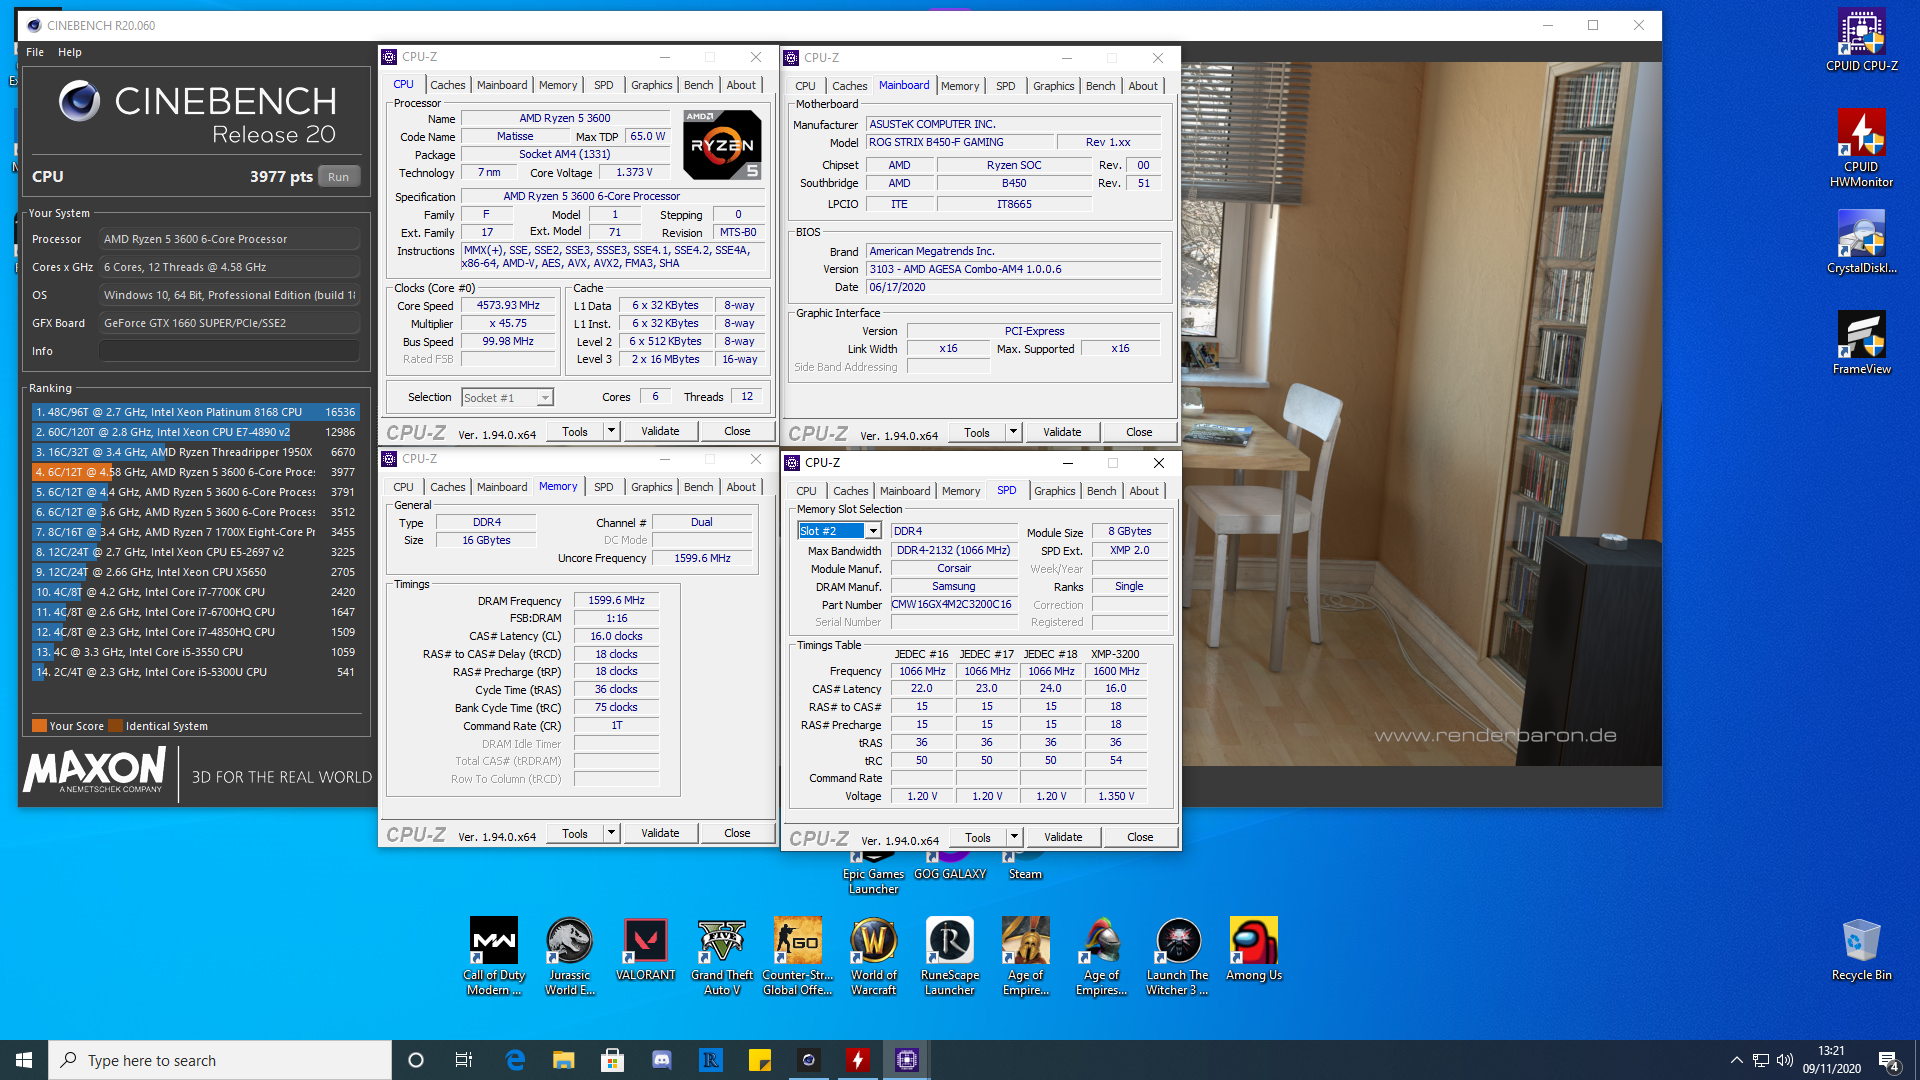Open Discord from taskbar
Screen dimensions: 1920x1080
[x=662, y=1060]
